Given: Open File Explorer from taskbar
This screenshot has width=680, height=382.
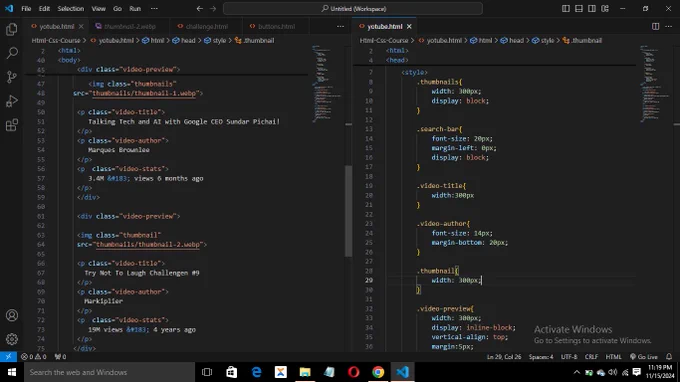Looking at the screenshot, I should [x=305, y=372].
